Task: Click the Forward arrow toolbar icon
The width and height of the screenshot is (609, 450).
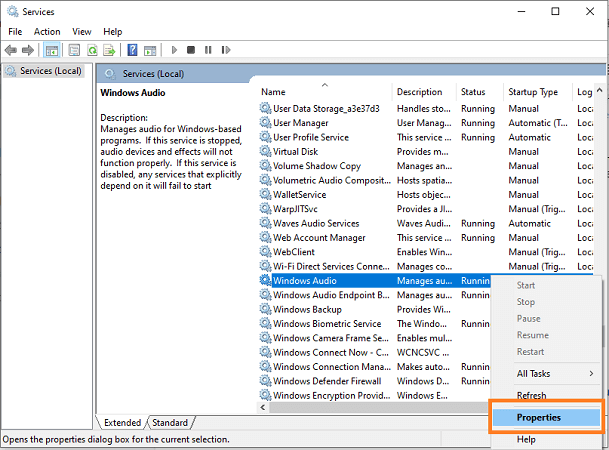Action: (x=28, y=50)
